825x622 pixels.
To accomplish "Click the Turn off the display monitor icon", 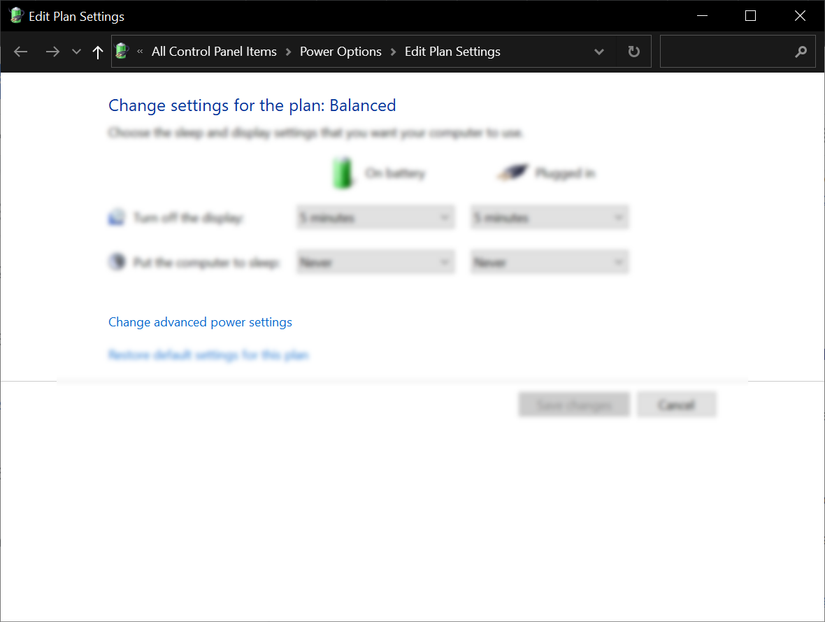I will point(117,217).
